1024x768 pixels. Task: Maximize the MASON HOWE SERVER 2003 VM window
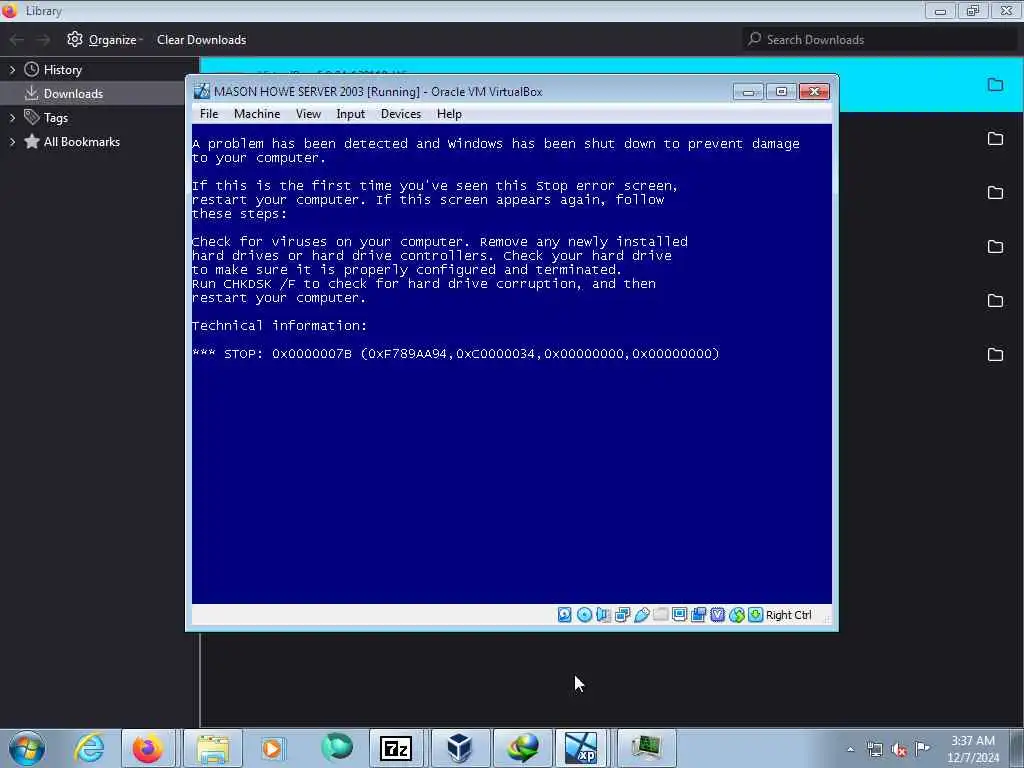click(x=781, y=91)
